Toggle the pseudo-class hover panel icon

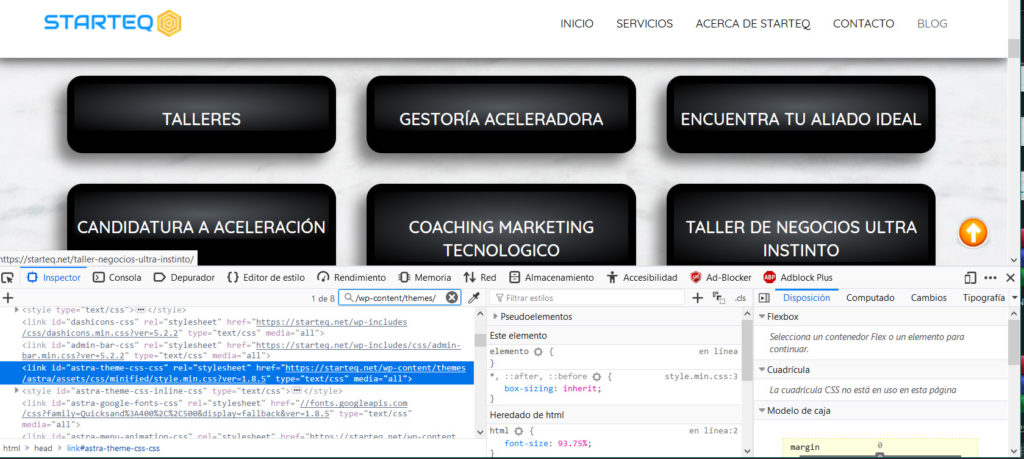(x=718, y=298)
